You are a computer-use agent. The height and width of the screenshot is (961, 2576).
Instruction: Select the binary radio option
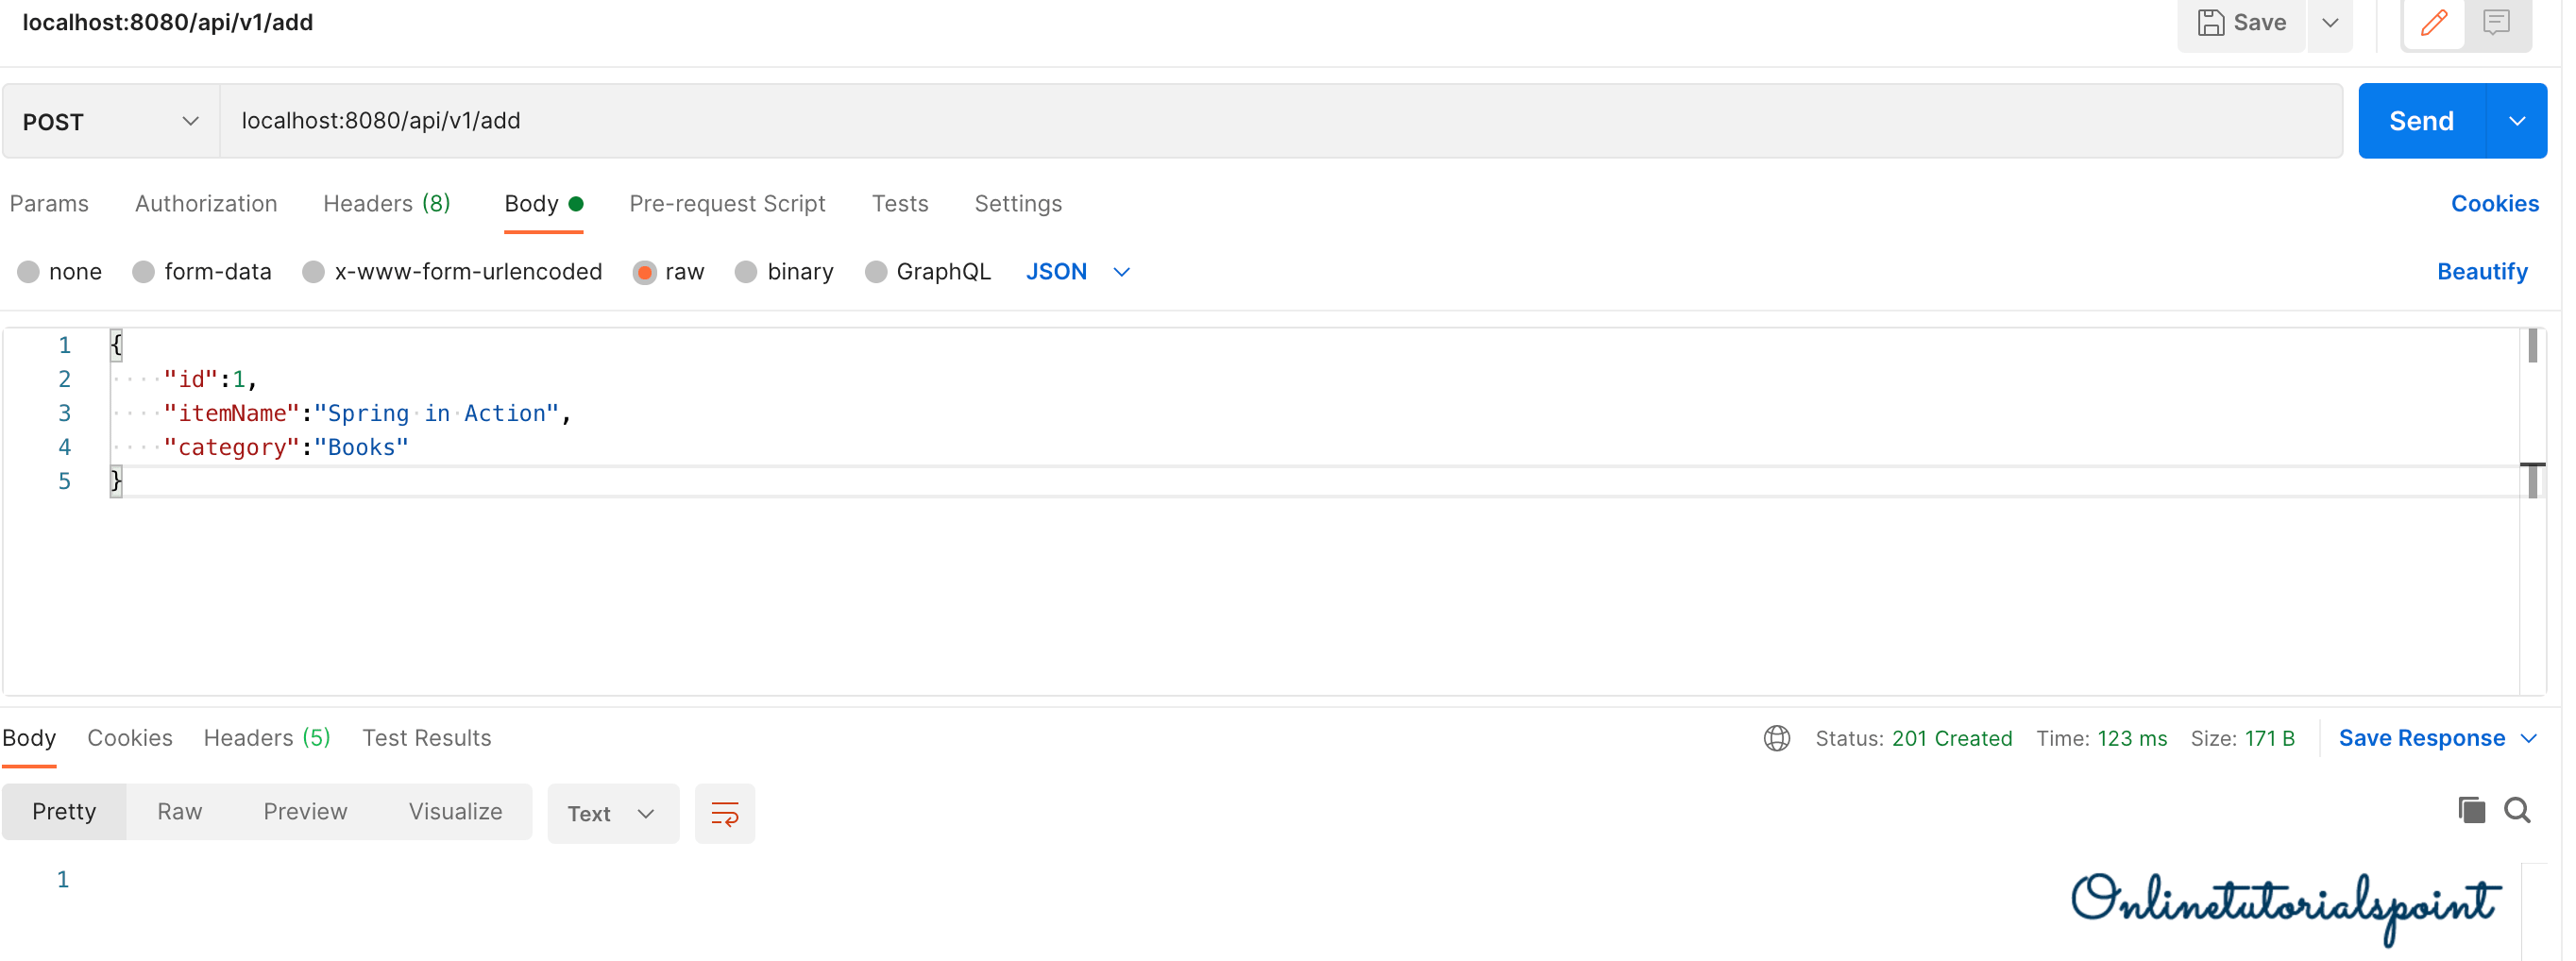point(746,272)
